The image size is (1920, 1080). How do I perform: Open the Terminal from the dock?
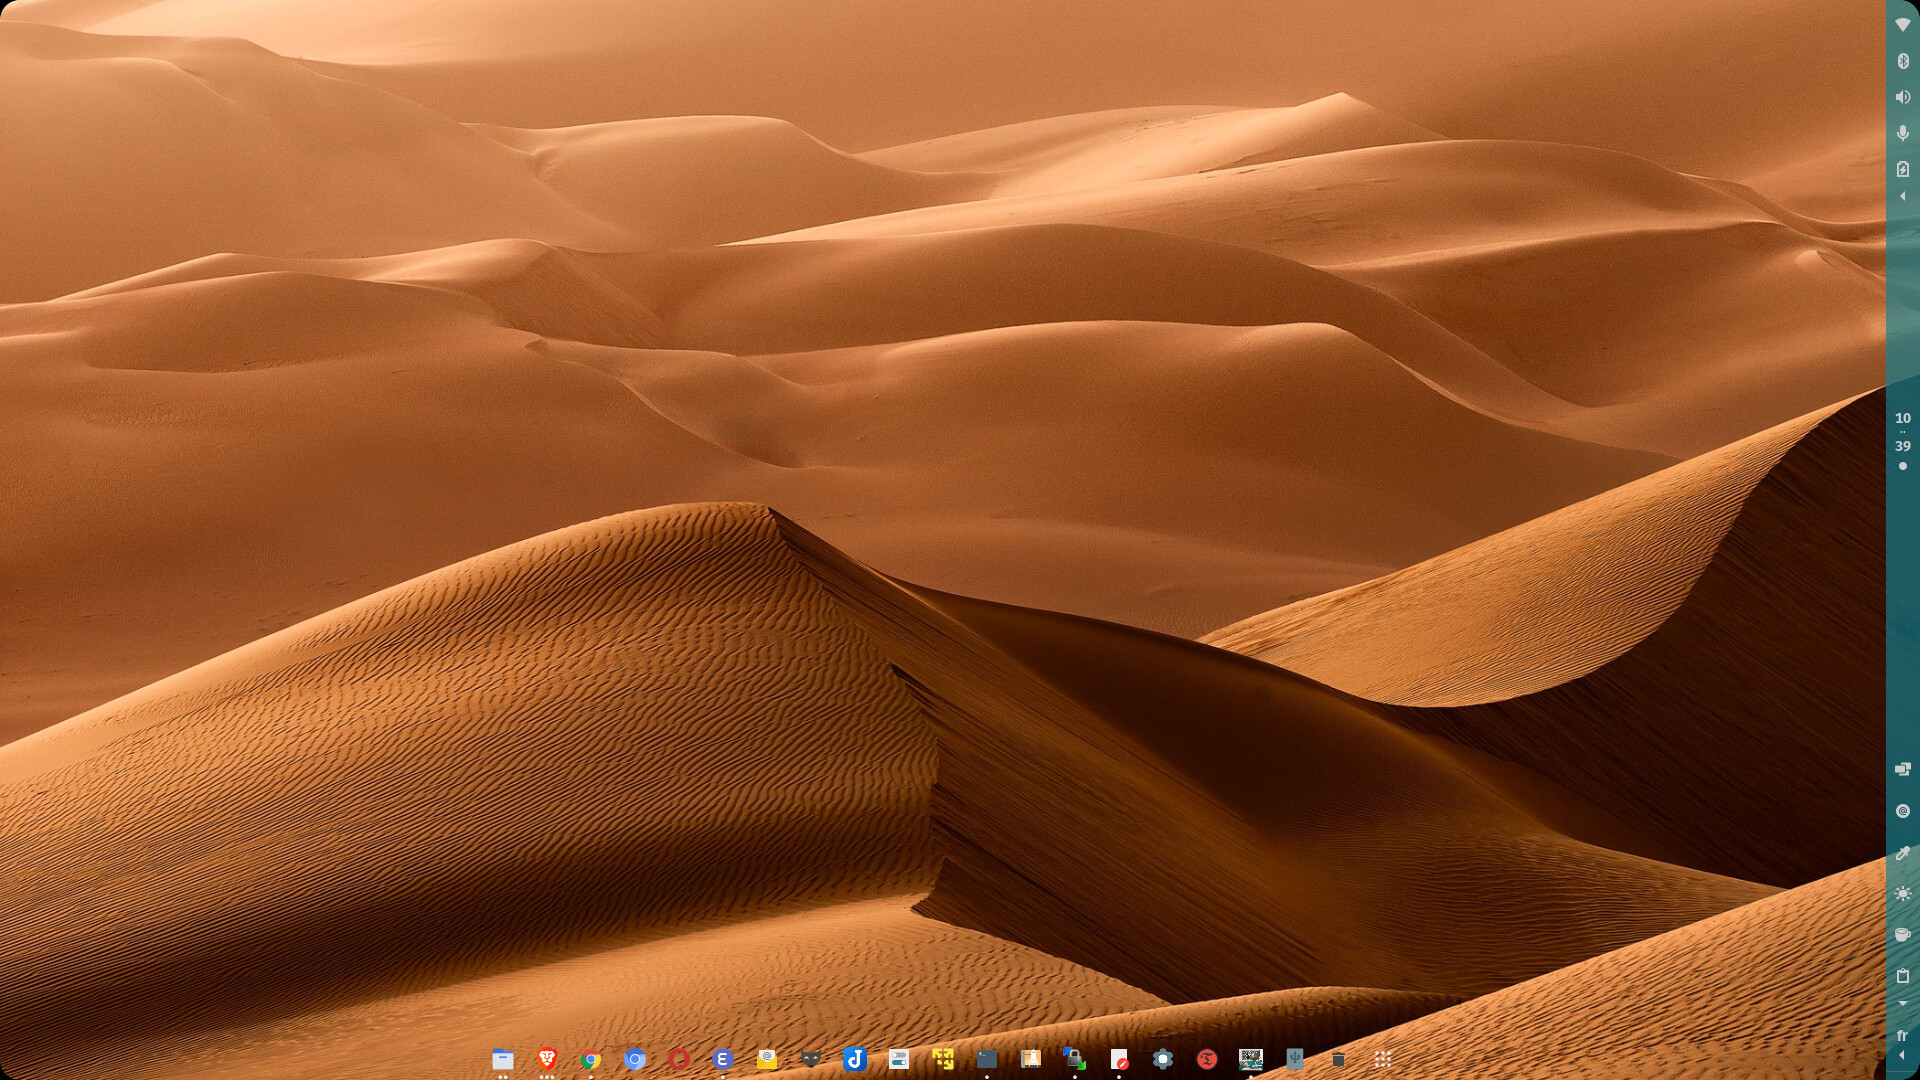pyautogui.click(x=987, y=1059)
